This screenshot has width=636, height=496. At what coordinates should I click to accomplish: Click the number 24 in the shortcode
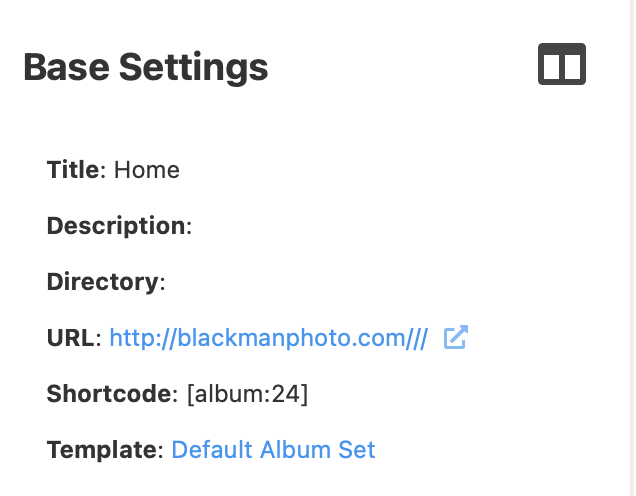(286, 394)
